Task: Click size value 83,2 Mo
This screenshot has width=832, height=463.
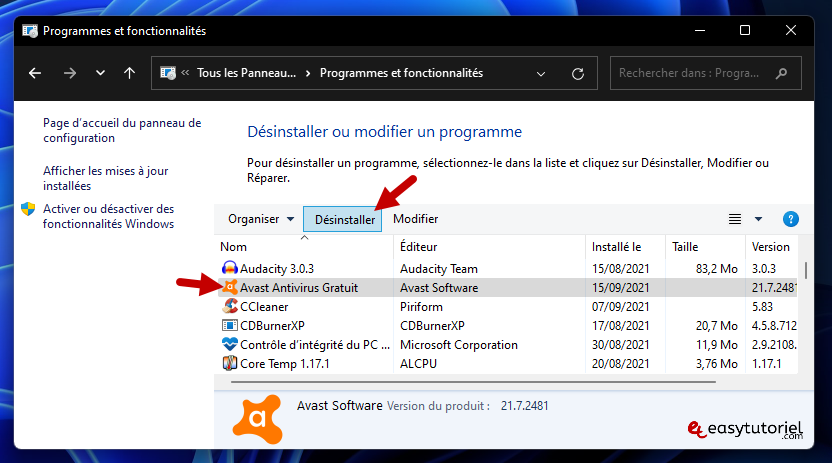Action: (x=716, y=269)
